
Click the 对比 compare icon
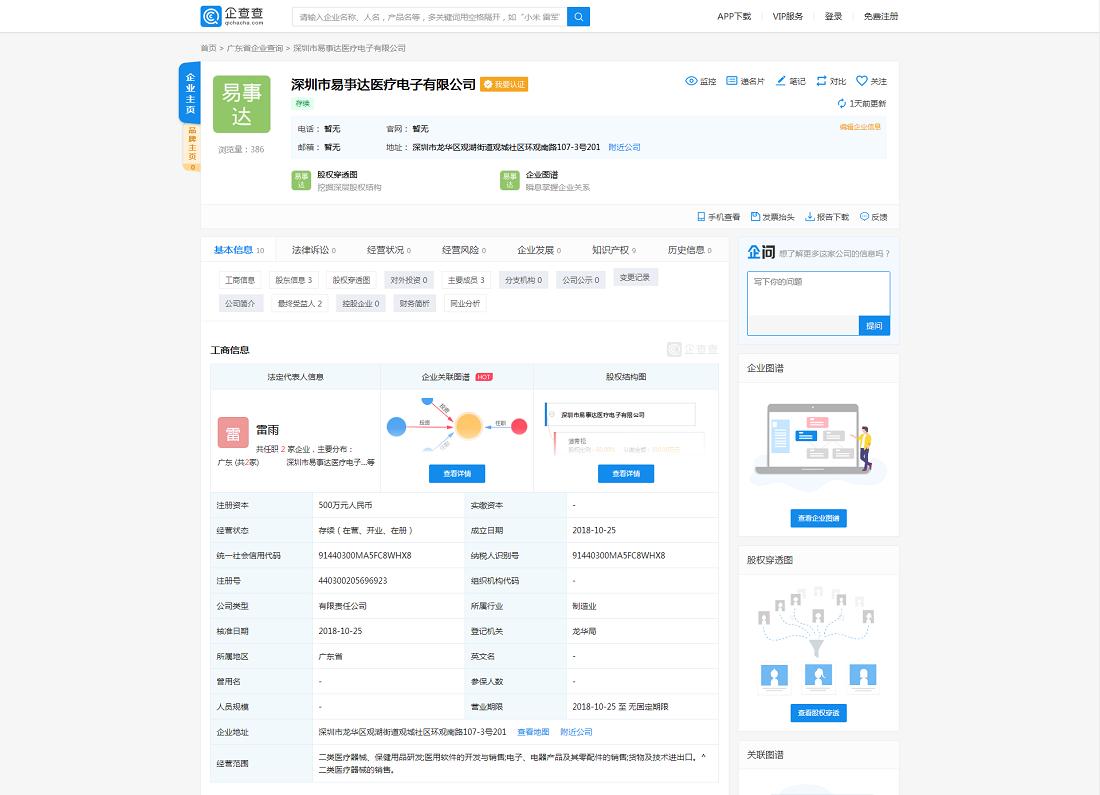[x=822, y=80]
